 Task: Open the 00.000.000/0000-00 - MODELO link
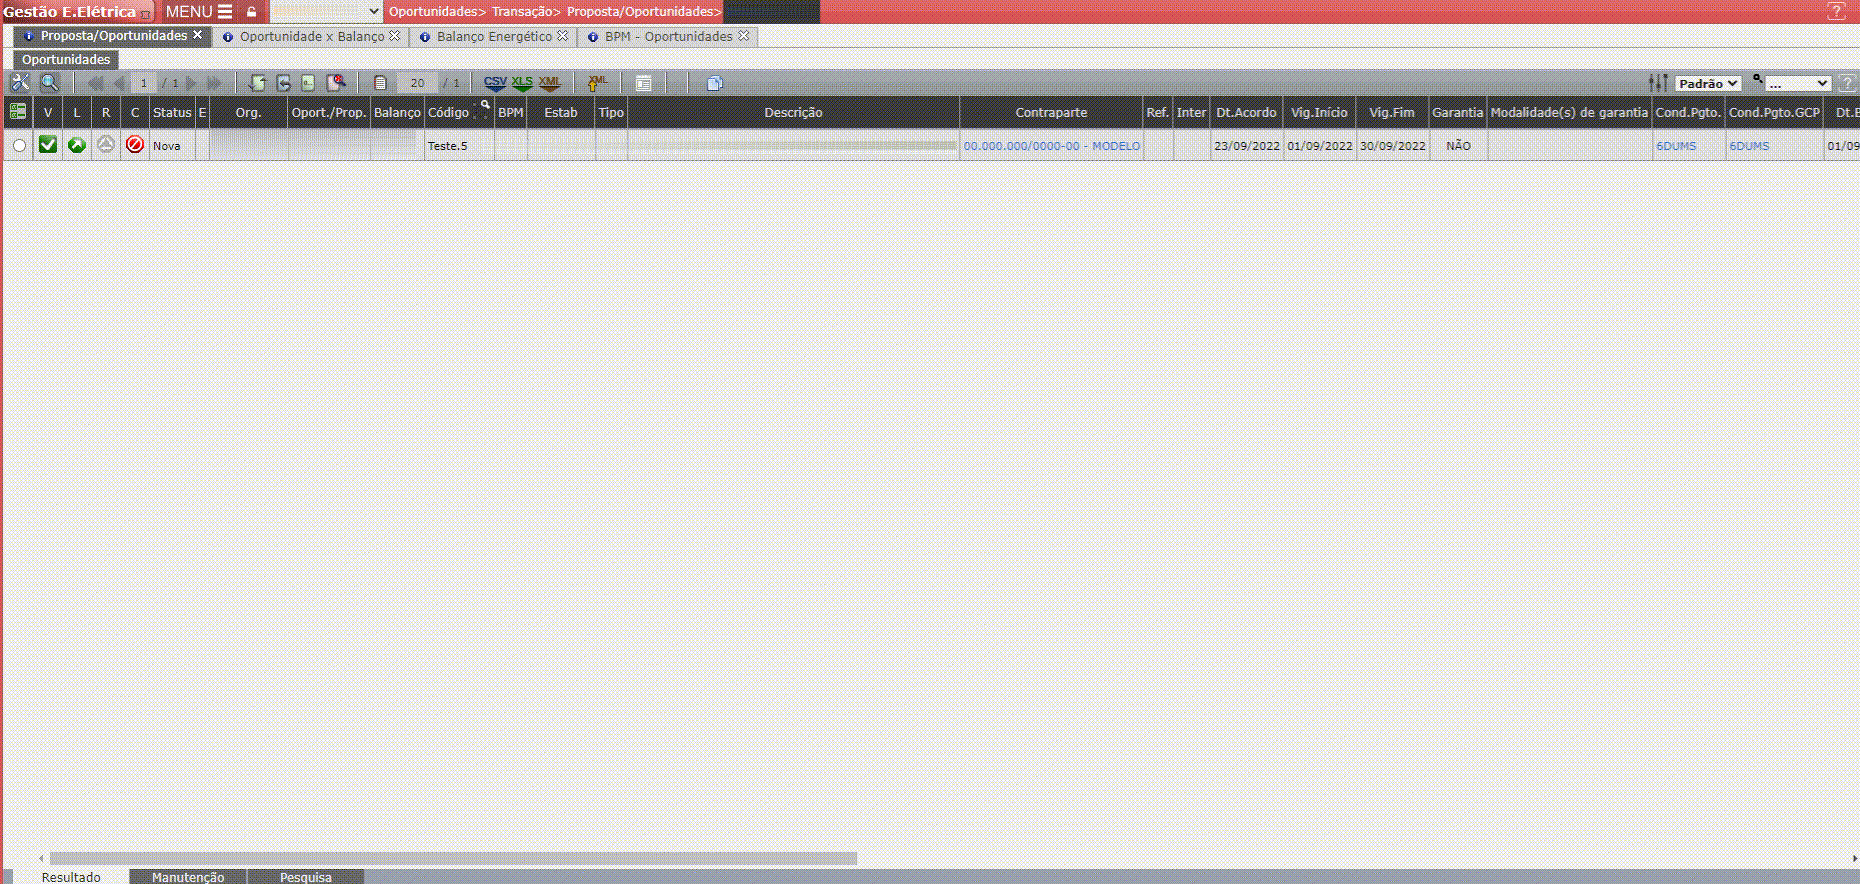1051,146
